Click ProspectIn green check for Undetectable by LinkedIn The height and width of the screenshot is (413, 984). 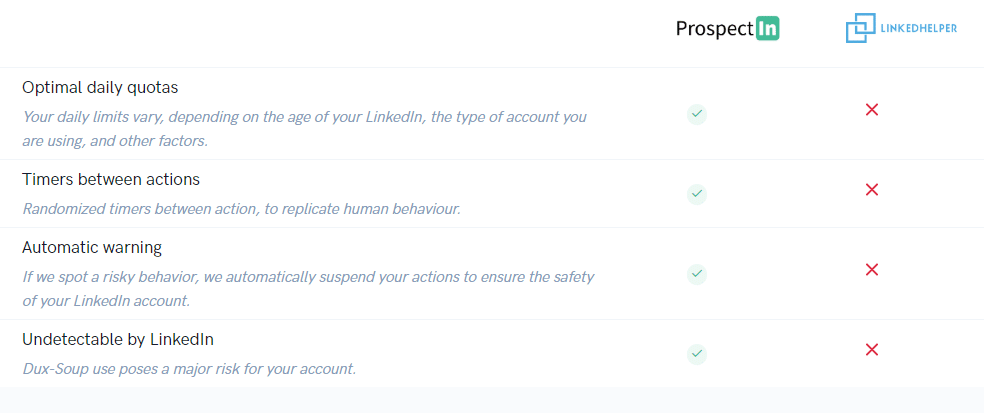click(x=697, y=354)
